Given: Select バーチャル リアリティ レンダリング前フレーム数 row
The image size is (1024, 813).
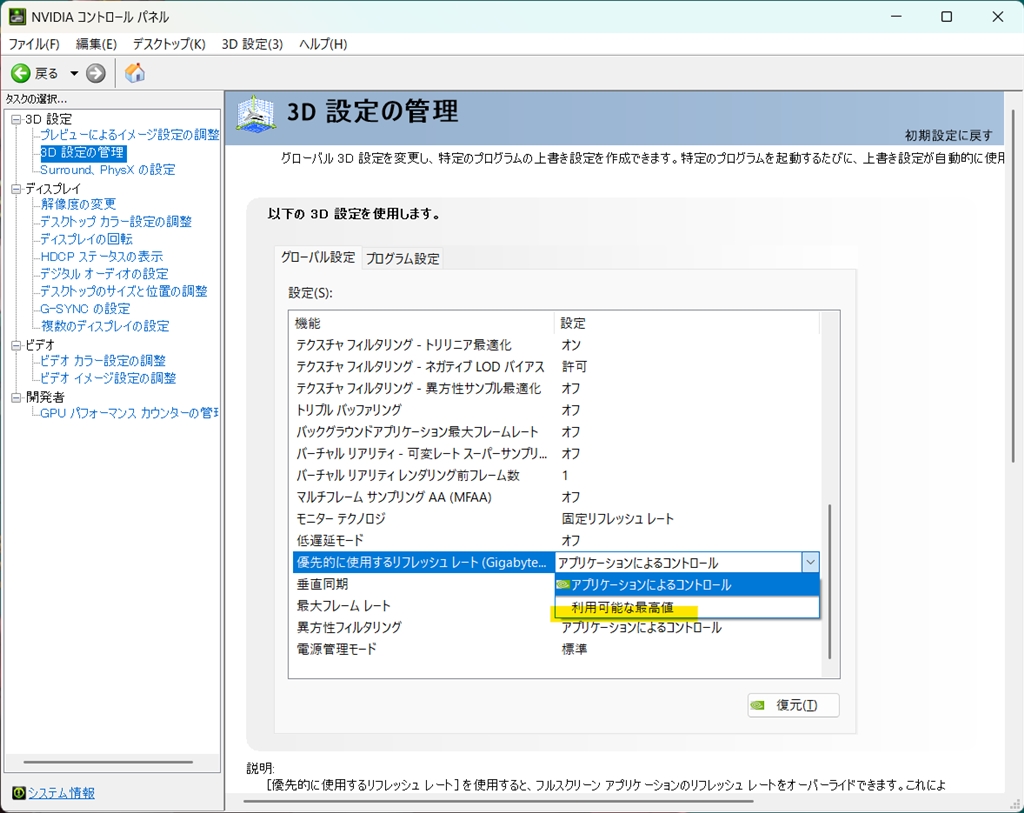Looking at the screenshot, I should click(x=554, y=475).
